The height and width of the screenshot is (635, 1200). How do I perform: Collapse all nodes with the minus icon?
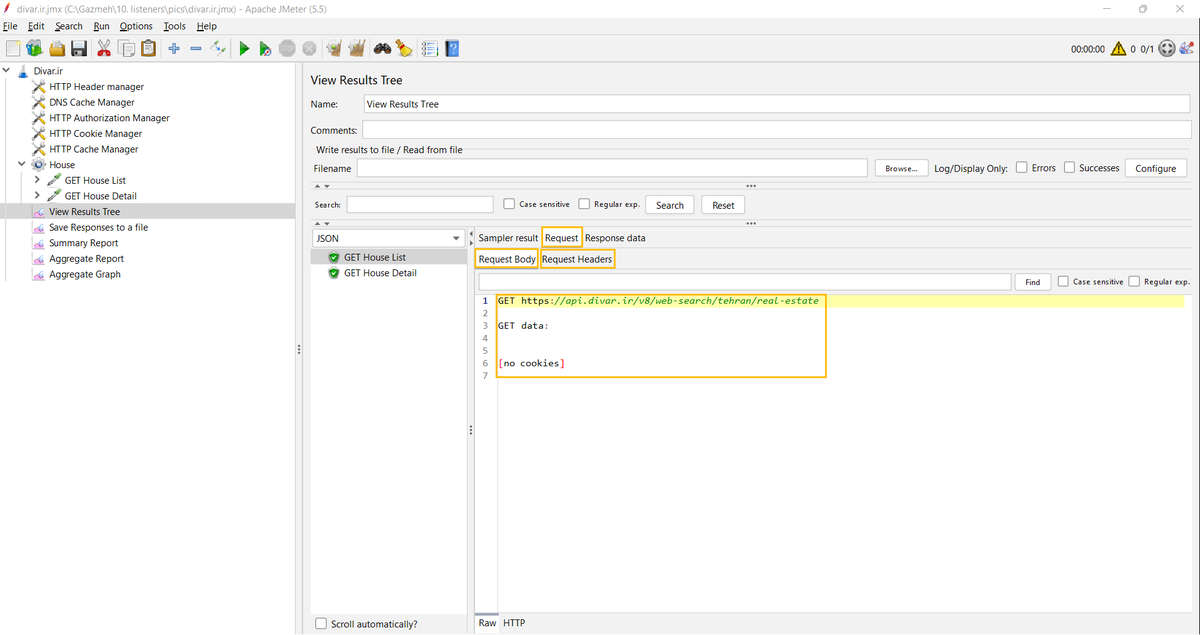pos(196,48)
